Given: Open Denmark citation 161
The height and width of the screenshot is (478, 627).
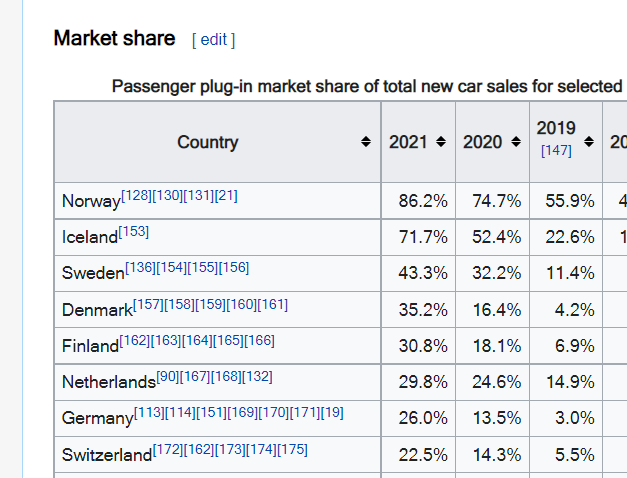Looking at the screenshot, I should (273, 304).
